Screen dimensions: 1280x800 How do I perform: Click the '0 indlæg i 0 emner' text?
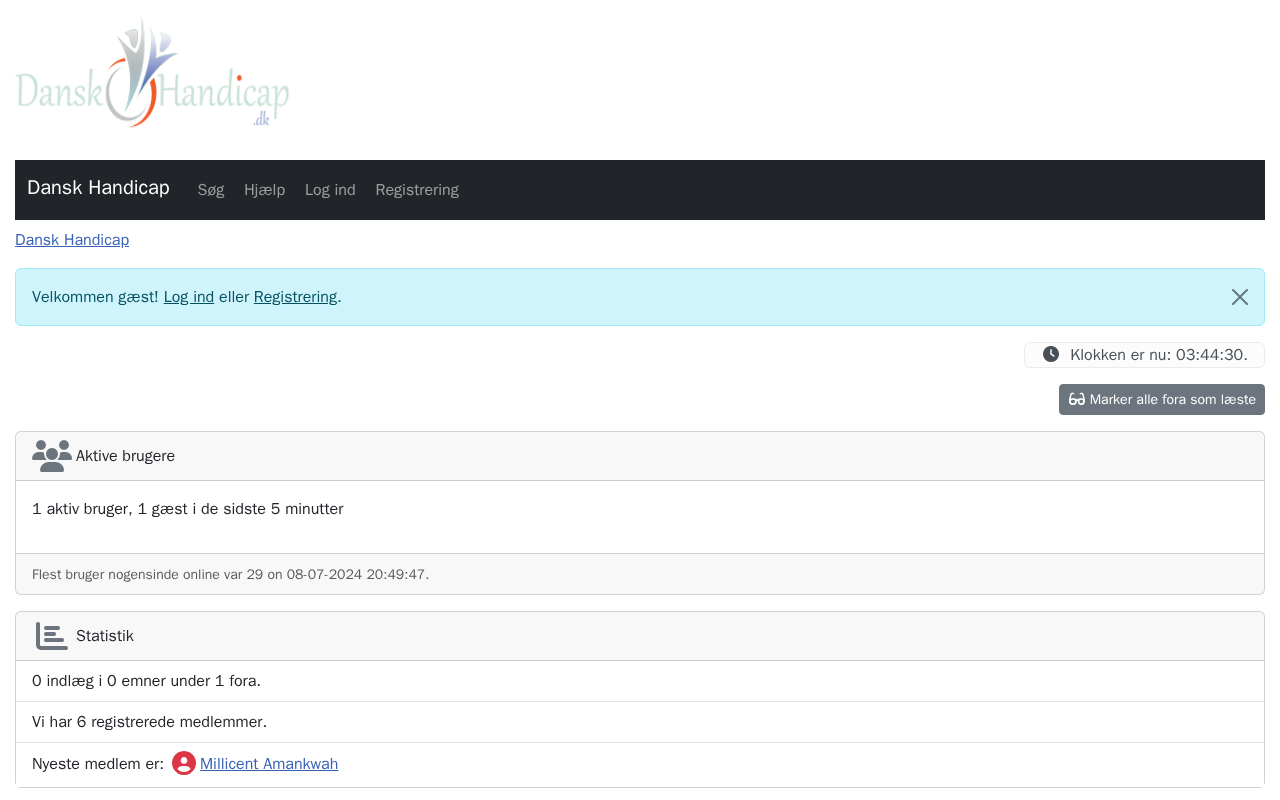pos(146,681)
